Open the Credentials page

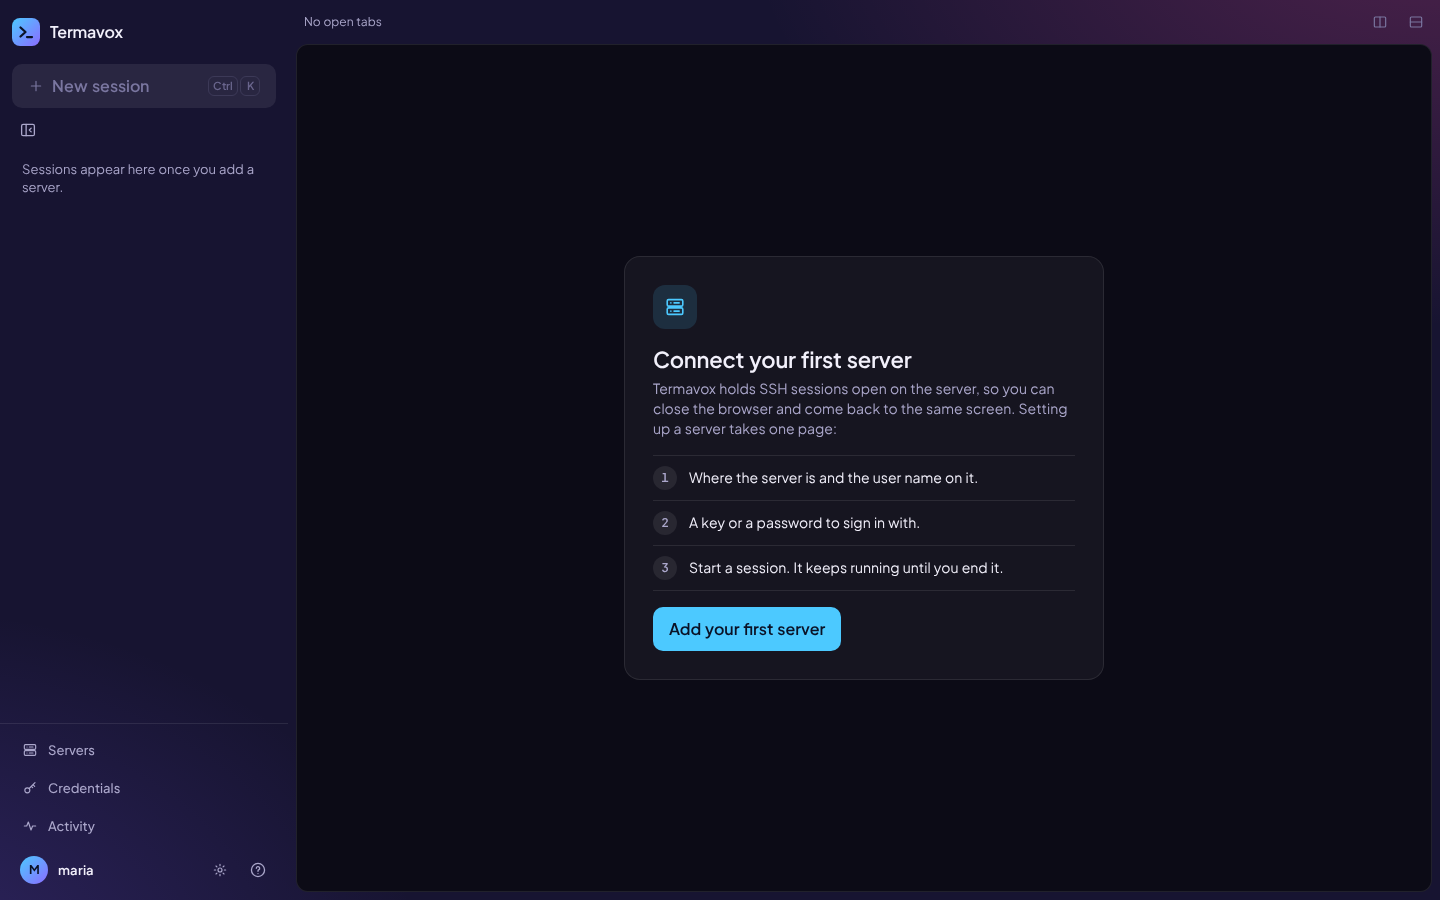coord(144,788)
